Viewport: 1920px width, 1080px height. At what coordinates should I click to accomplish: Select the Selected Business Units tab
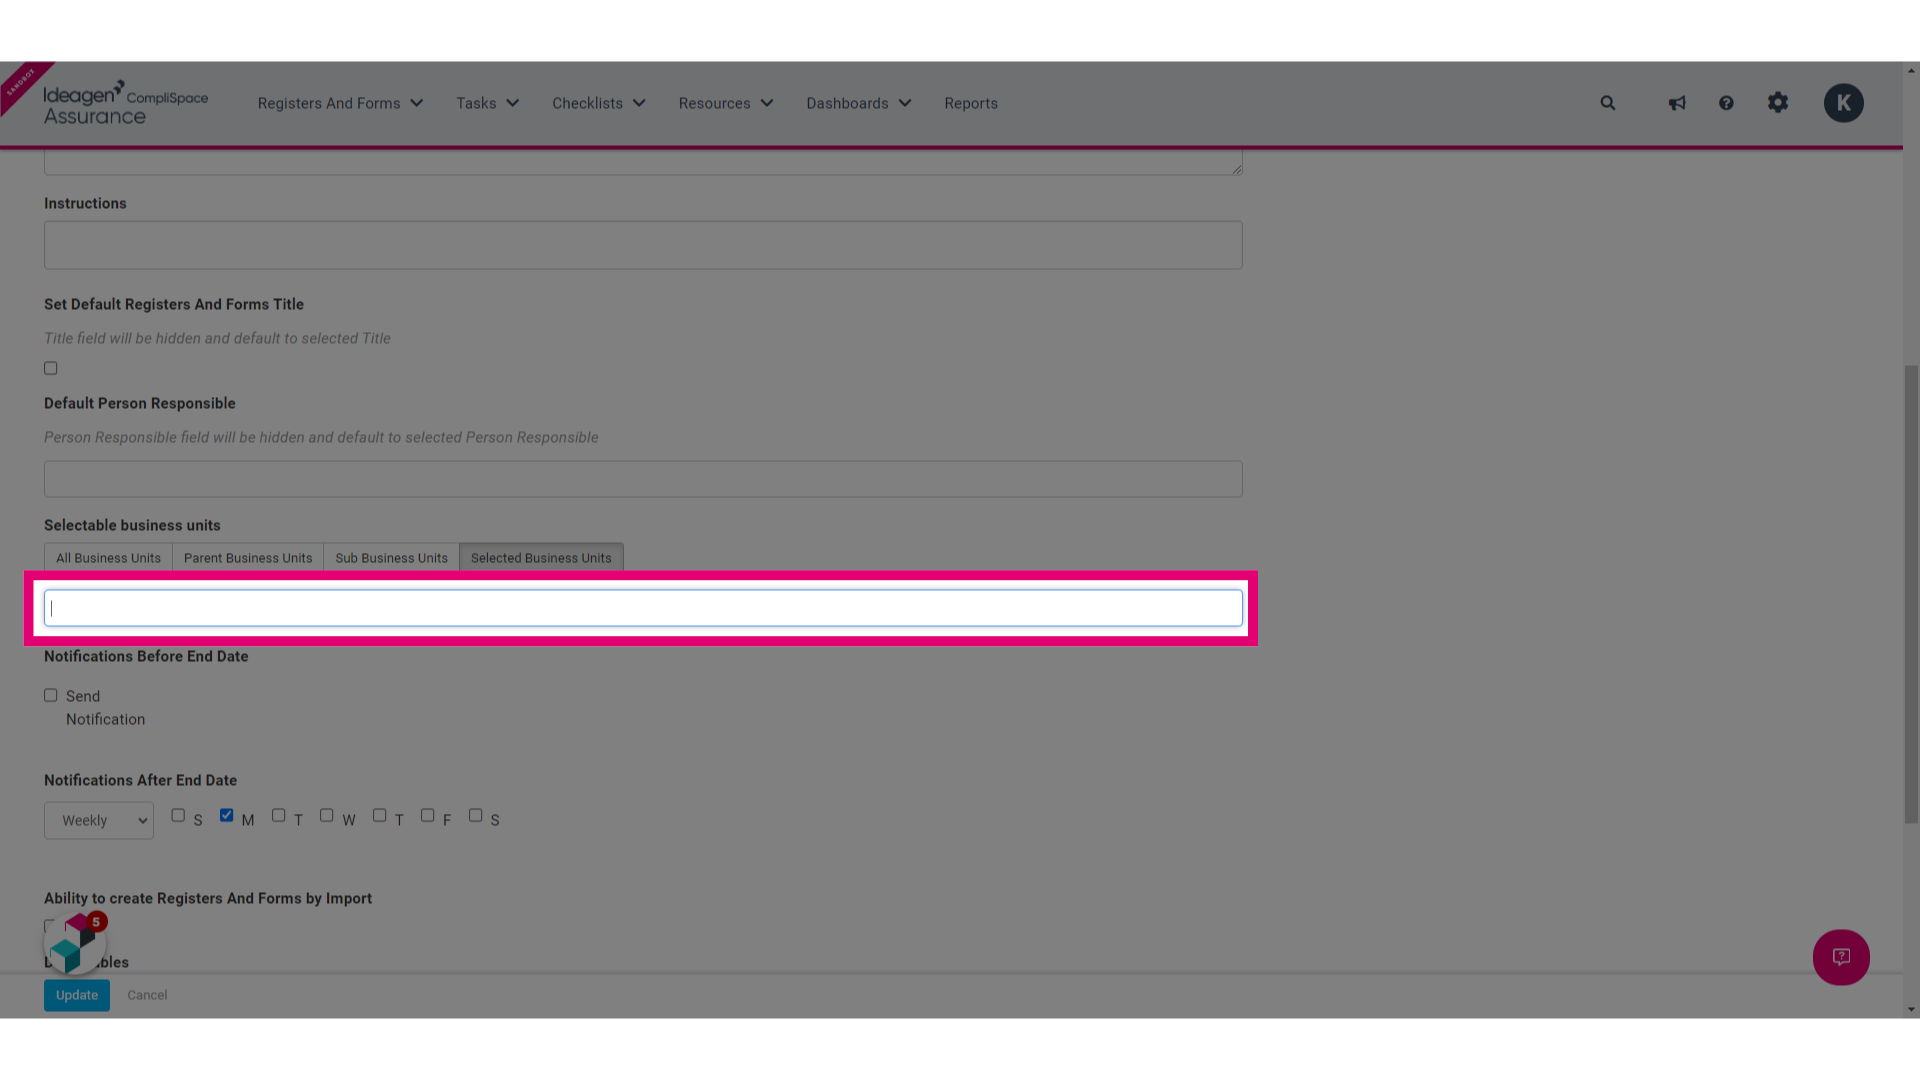[541, 558]
